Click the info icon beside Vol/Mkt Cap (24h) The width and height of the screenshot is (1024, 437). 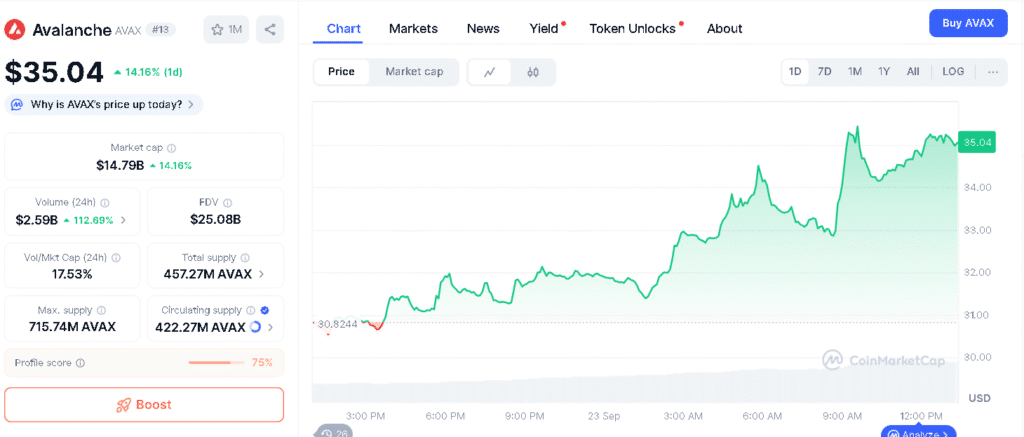[x=116, y=258]
